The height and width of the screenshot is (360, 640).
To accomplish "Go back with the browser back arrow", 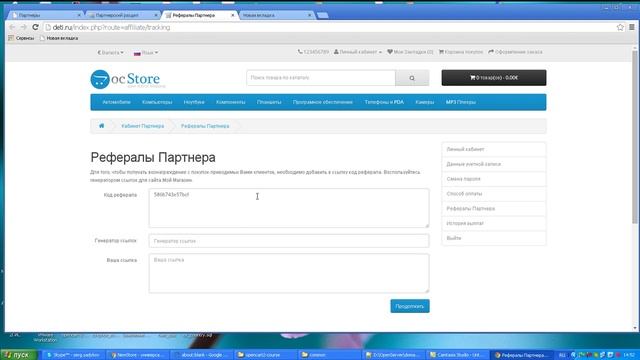I will [12, 27].
